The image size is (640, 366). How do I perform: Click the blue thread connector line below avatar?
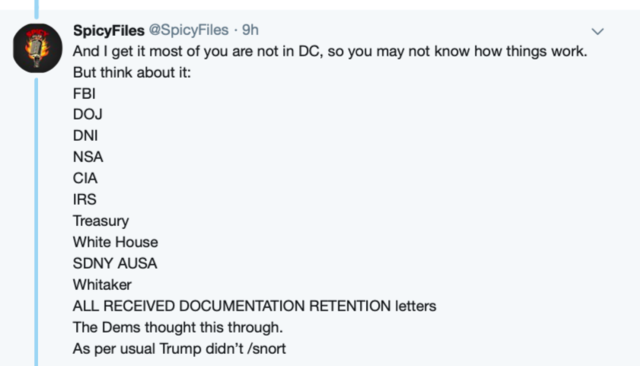36,222
